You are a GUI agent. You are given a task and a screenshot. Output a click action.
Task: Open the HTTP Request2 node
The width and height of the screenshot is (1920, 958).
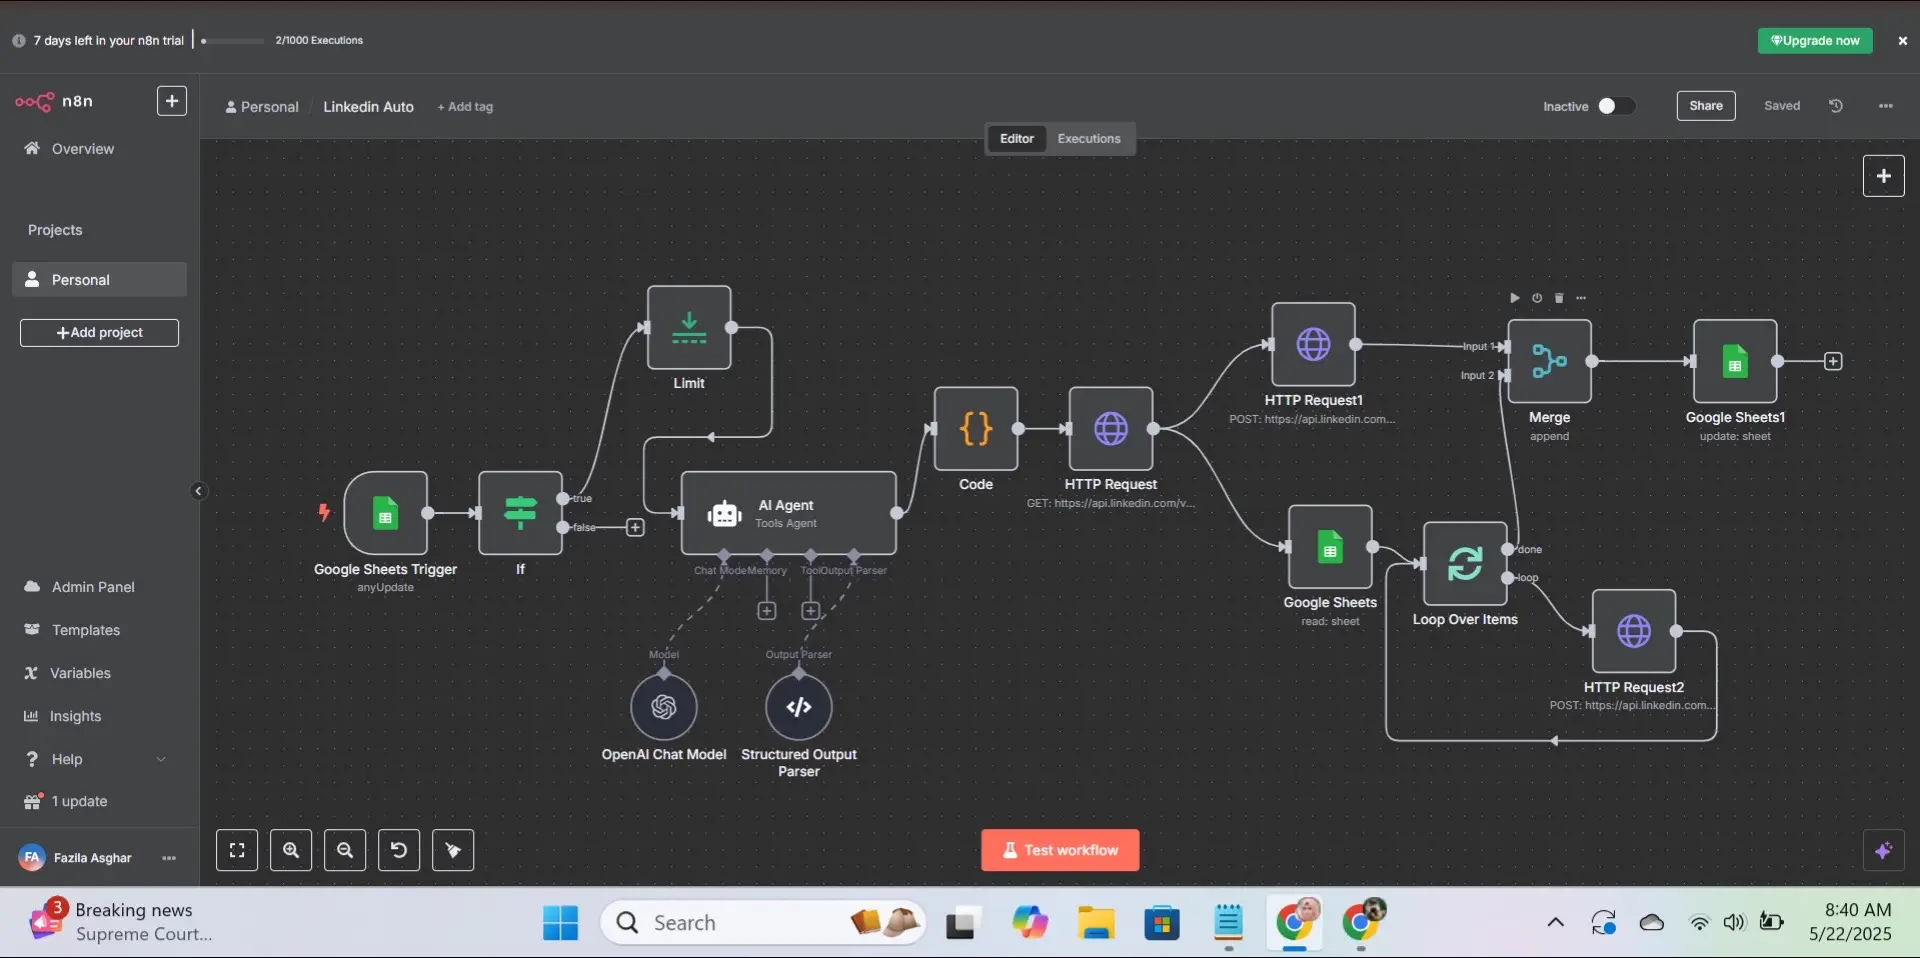tap(1634, 631)
